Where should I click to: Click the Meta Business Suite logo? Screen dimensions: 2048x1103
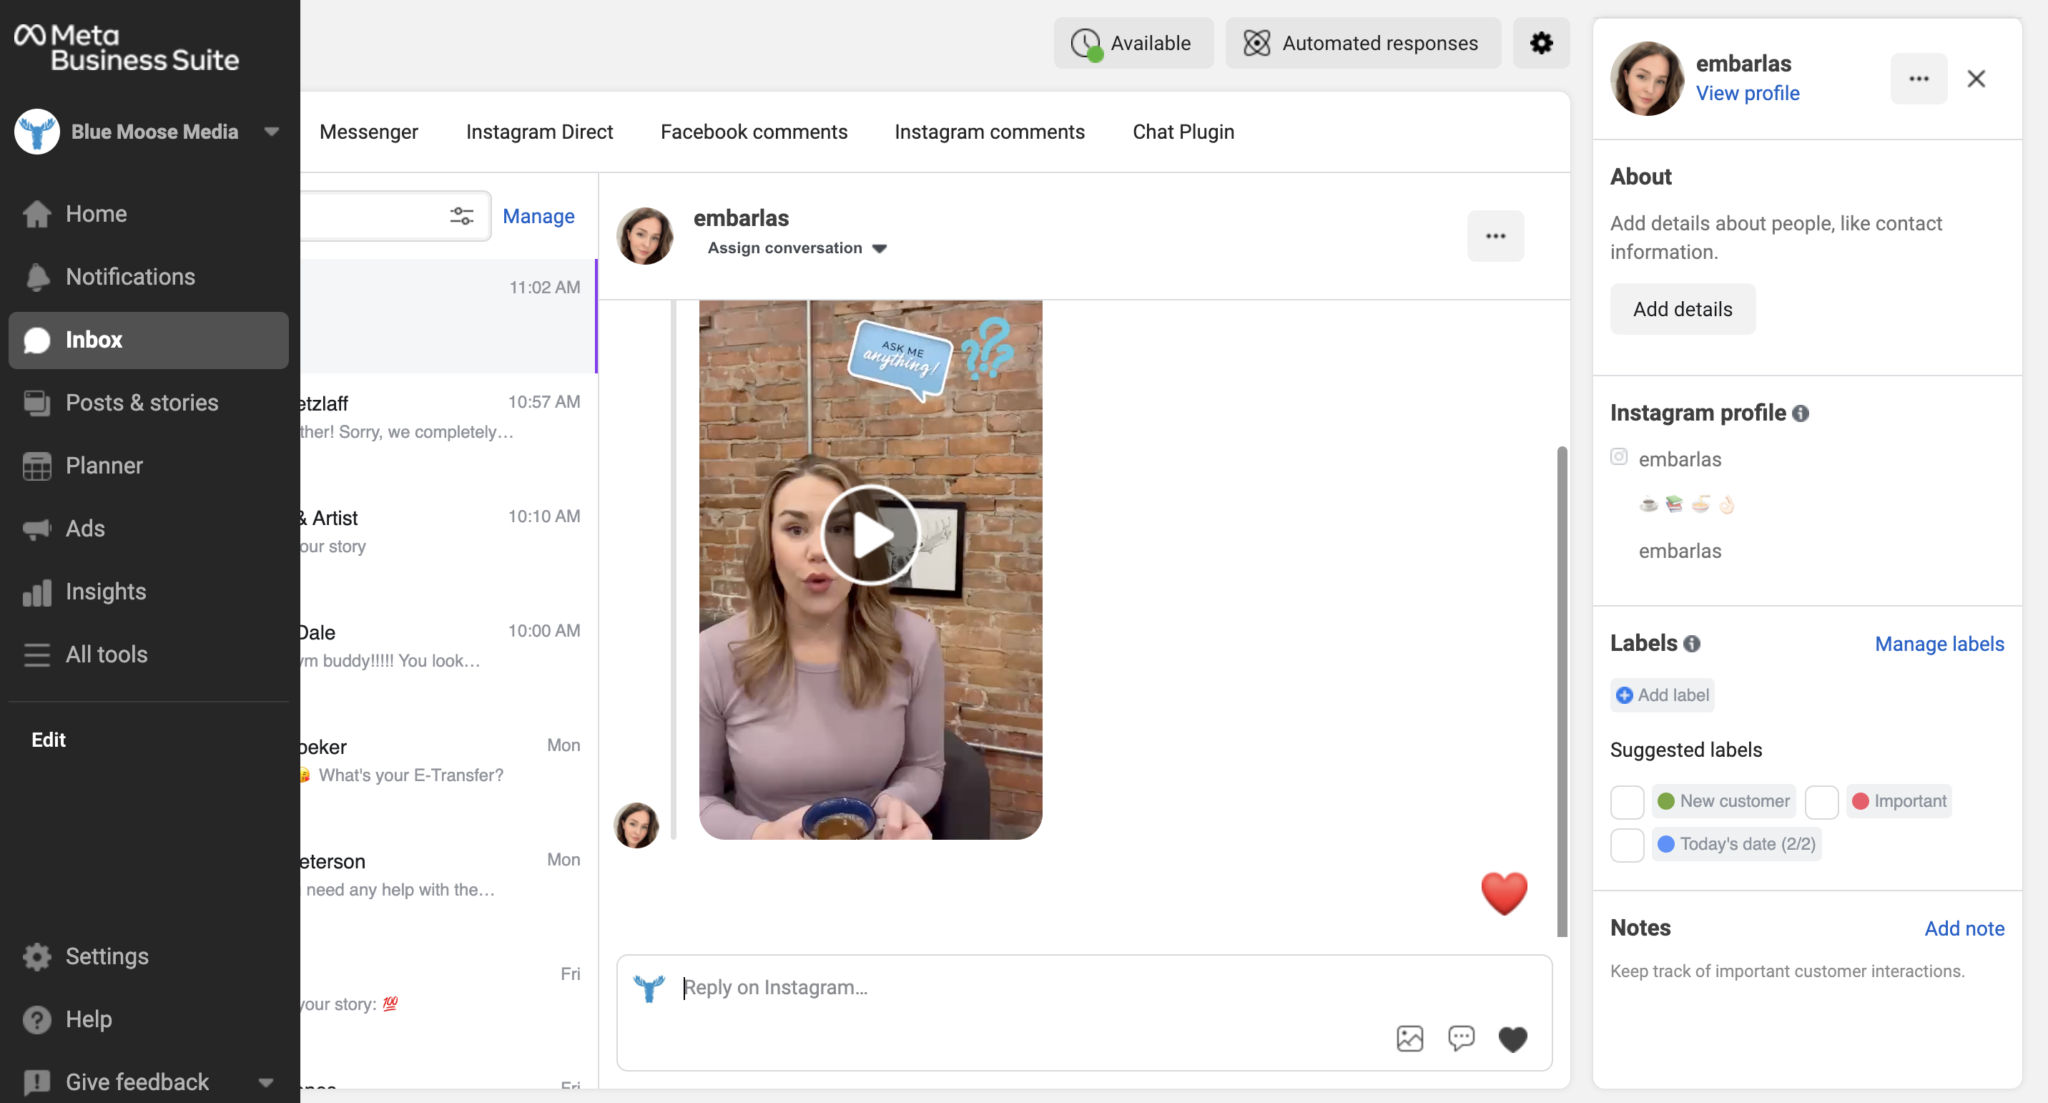(x=127, y=48)
